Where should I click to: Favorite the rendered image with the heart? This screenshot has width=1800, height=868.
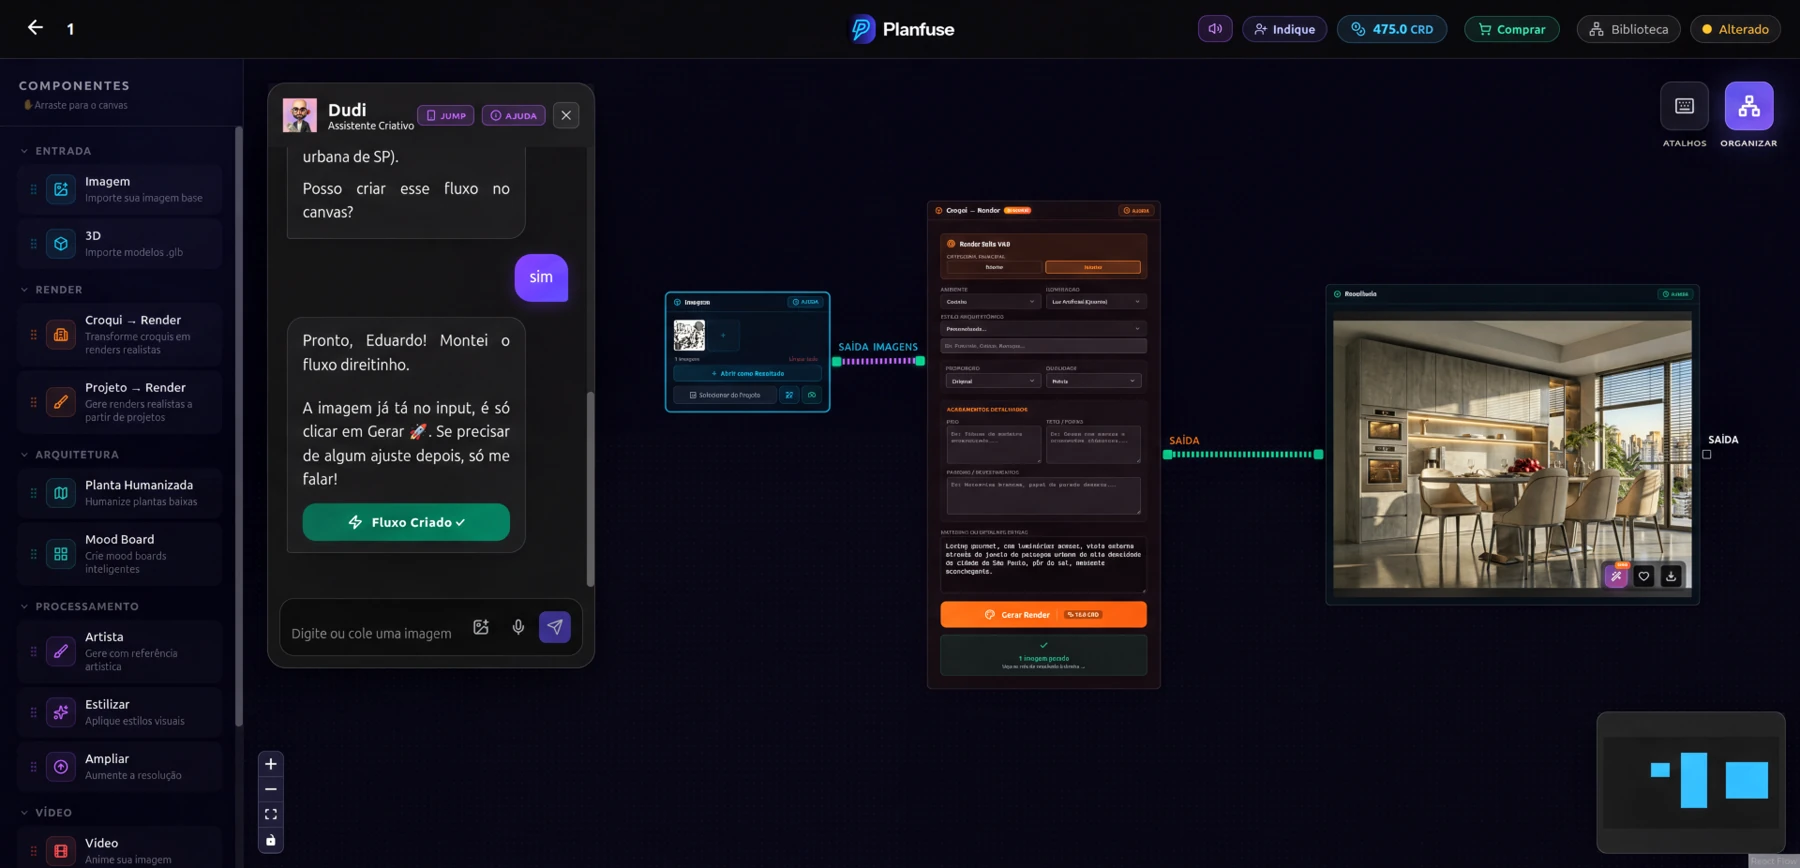(x=1644, y=576)
